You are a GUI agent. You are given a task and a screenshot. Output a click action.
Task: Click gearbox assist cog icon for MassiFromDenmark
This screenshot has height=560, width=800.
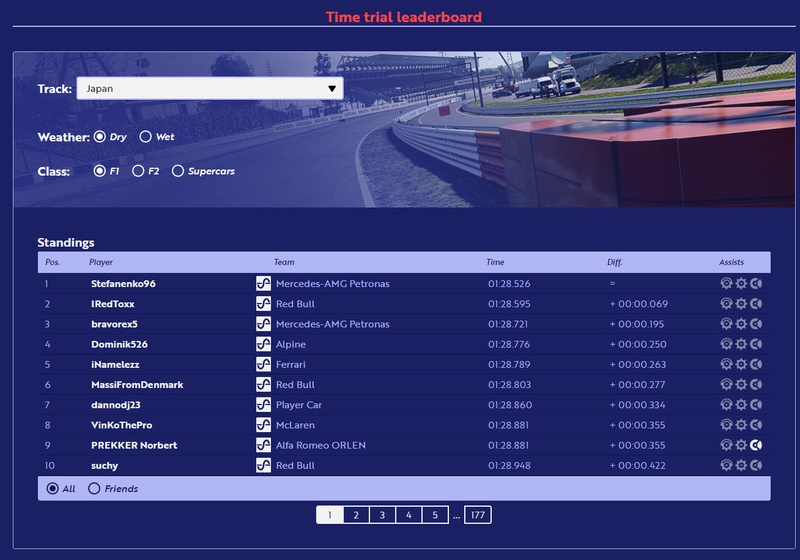click(x=741, y=385)
